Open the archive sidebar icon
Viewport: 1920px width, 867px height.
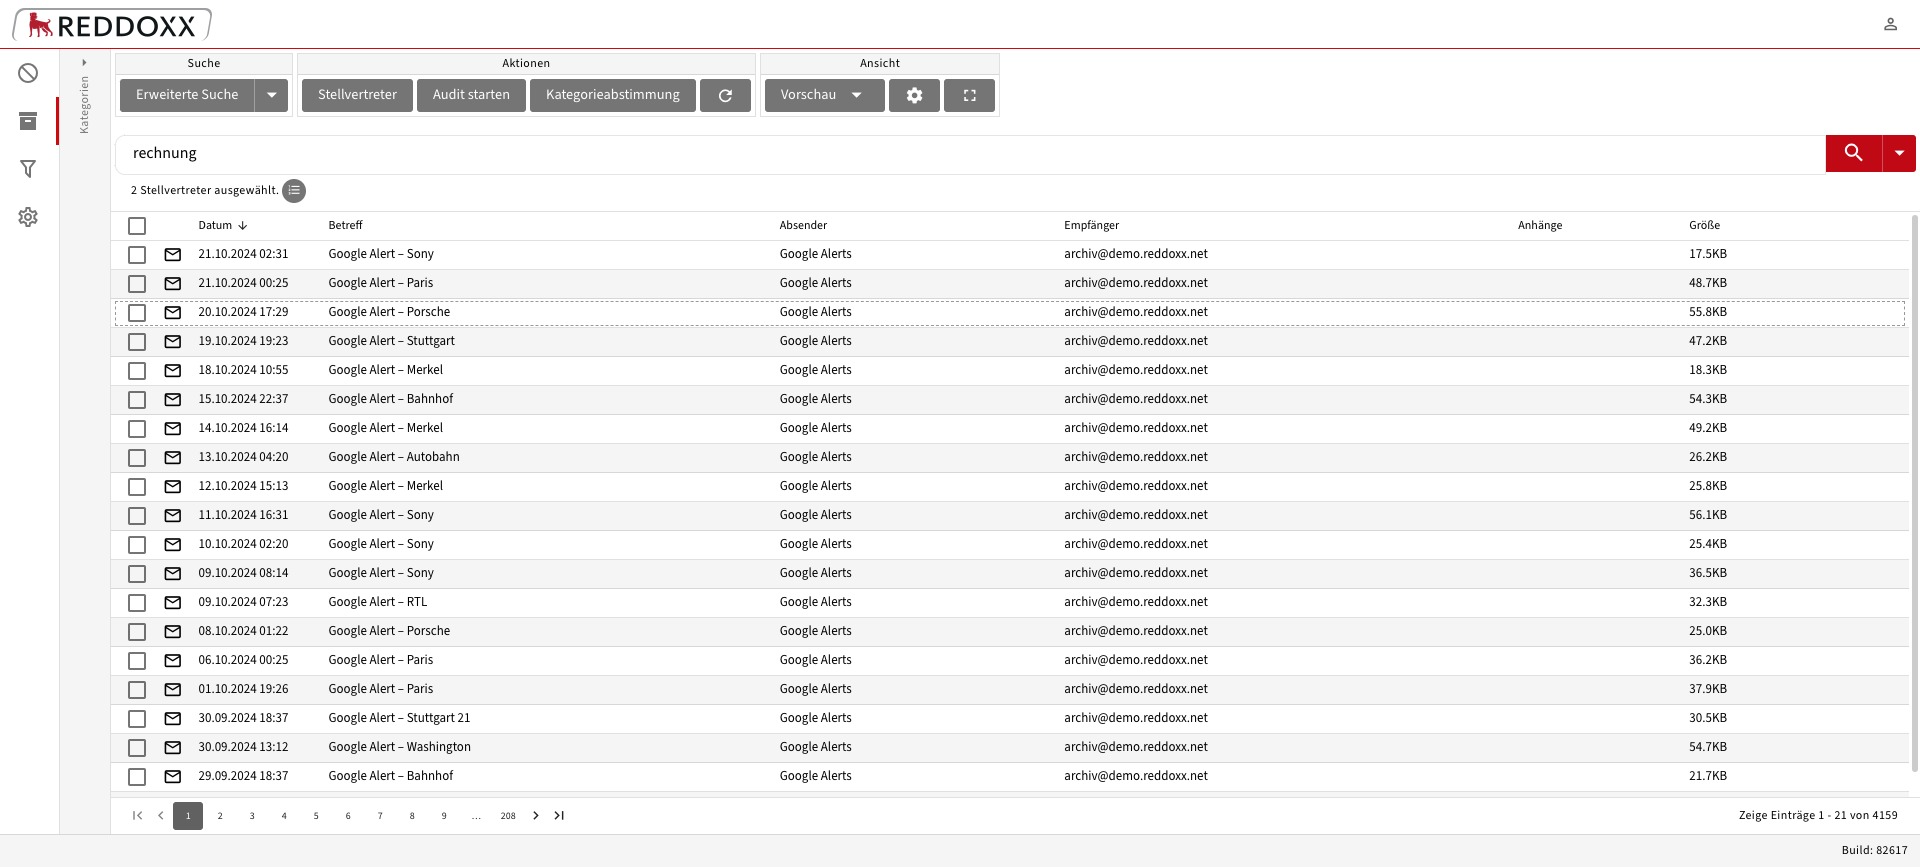(x=28, y=121)
